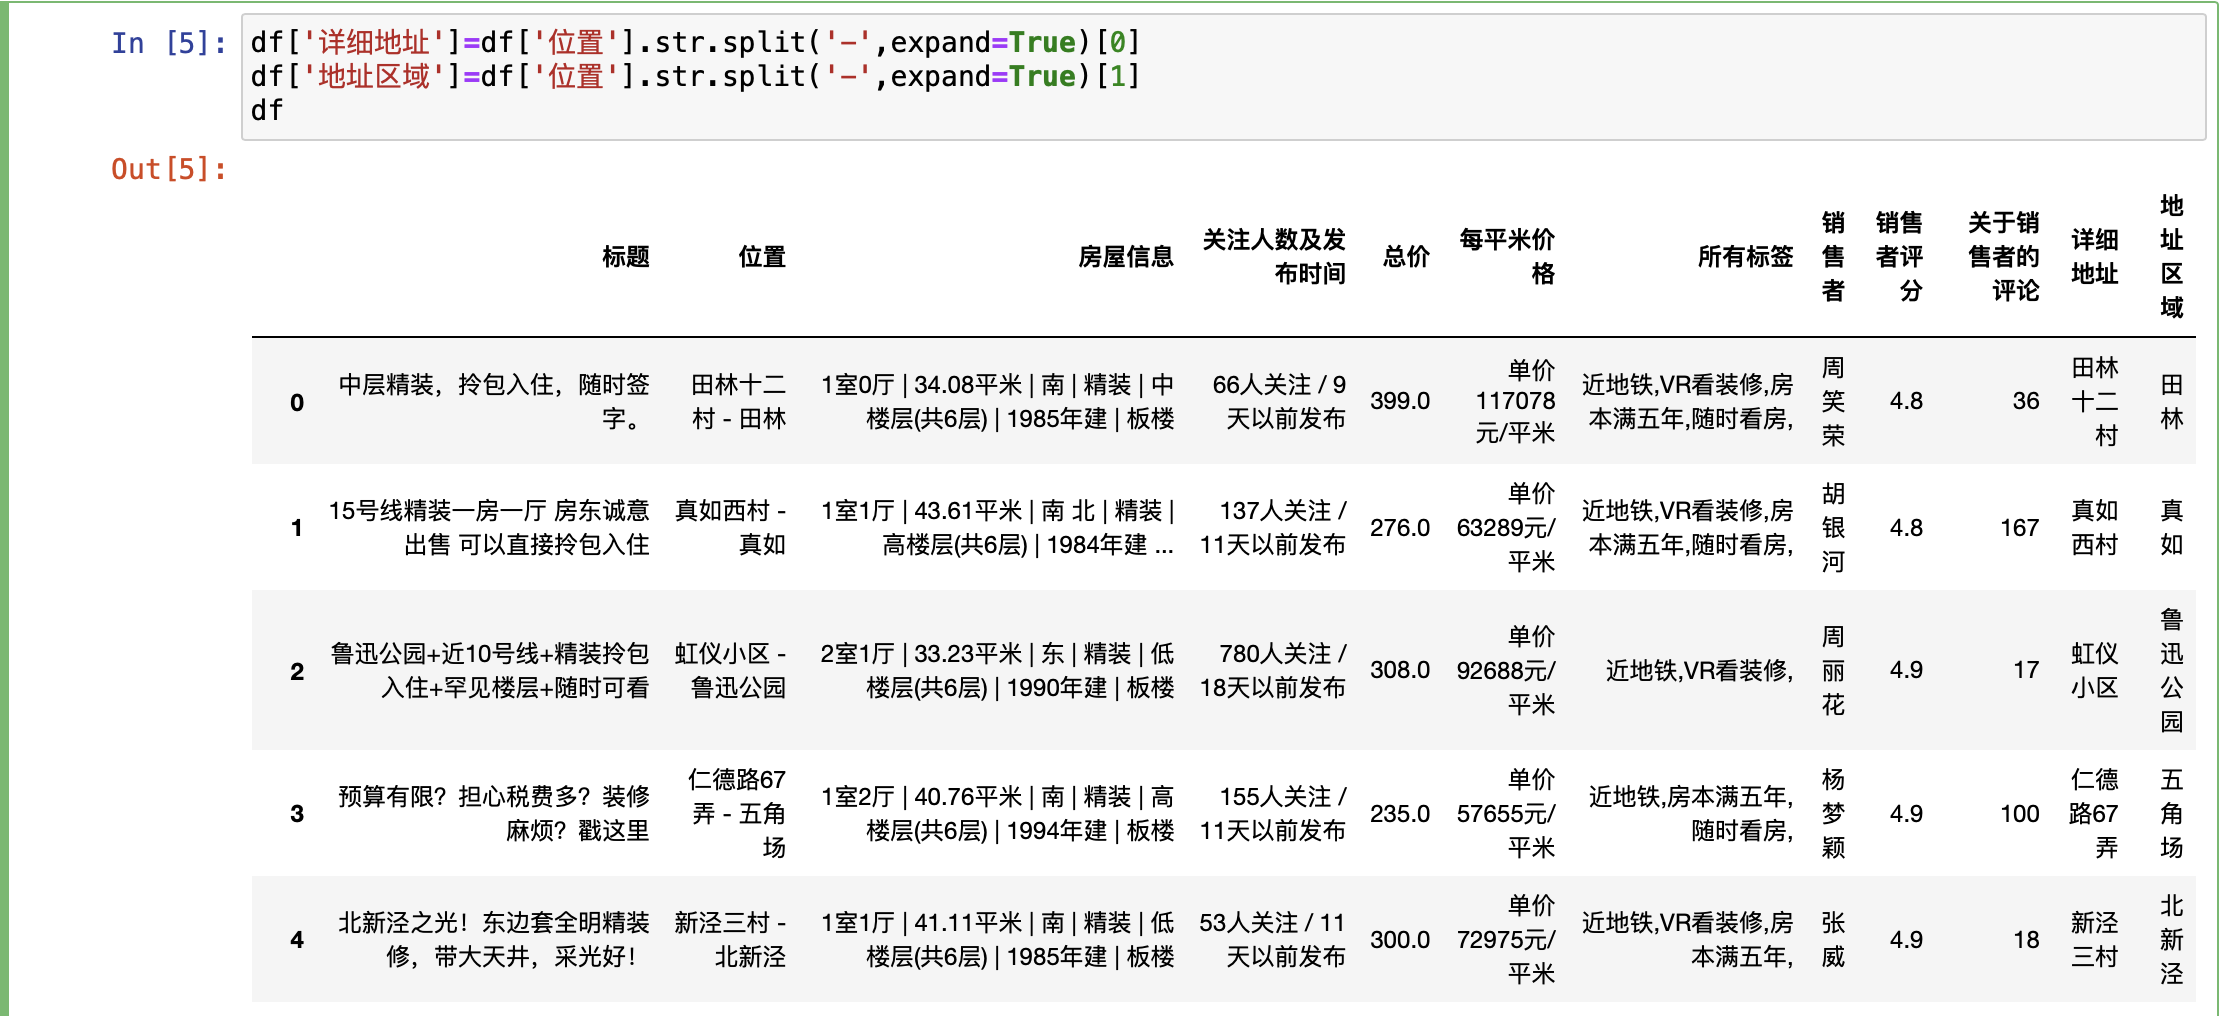Click unit price '单价117078元/平米'
2226x1016 pixels.
(x=1515, y=402)
